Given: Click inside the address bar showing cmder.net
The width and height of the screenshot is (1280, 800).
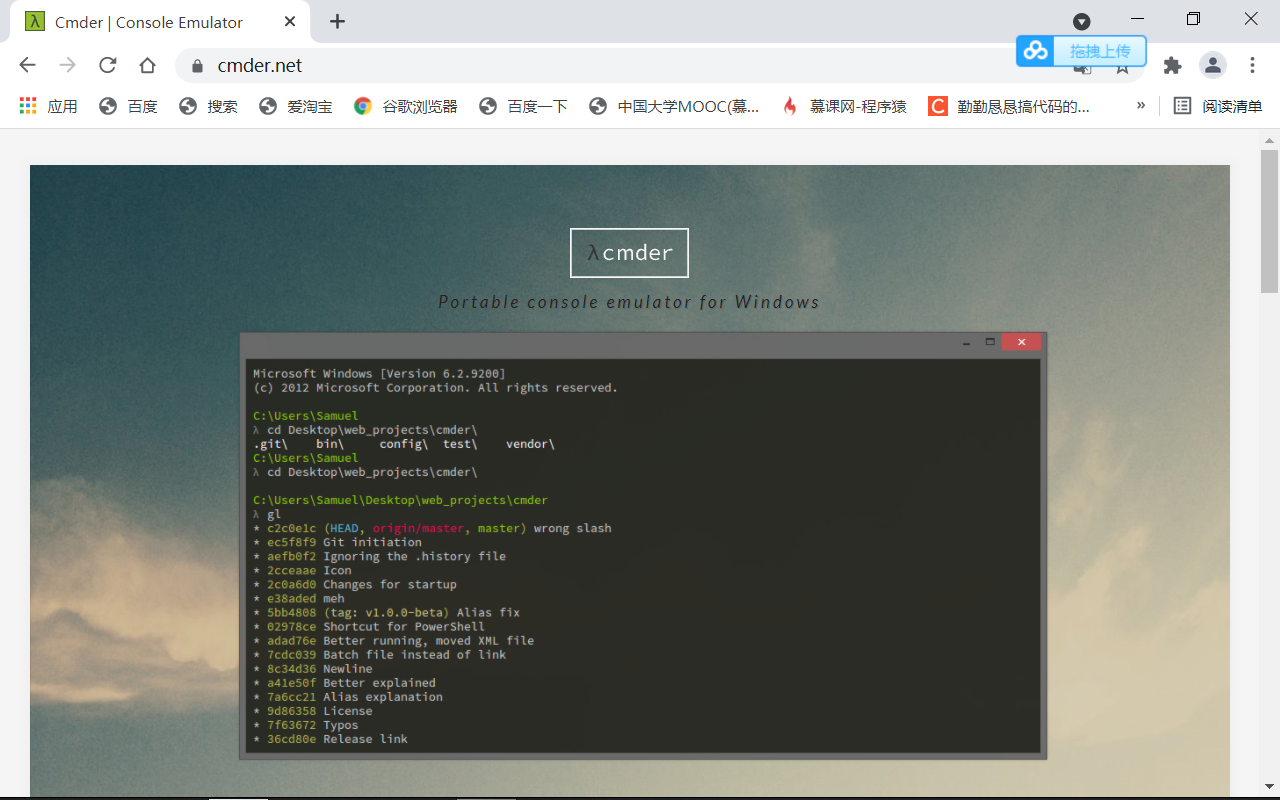Looking at the screenshot, I should pyautogui.click(x=400, y=65).
